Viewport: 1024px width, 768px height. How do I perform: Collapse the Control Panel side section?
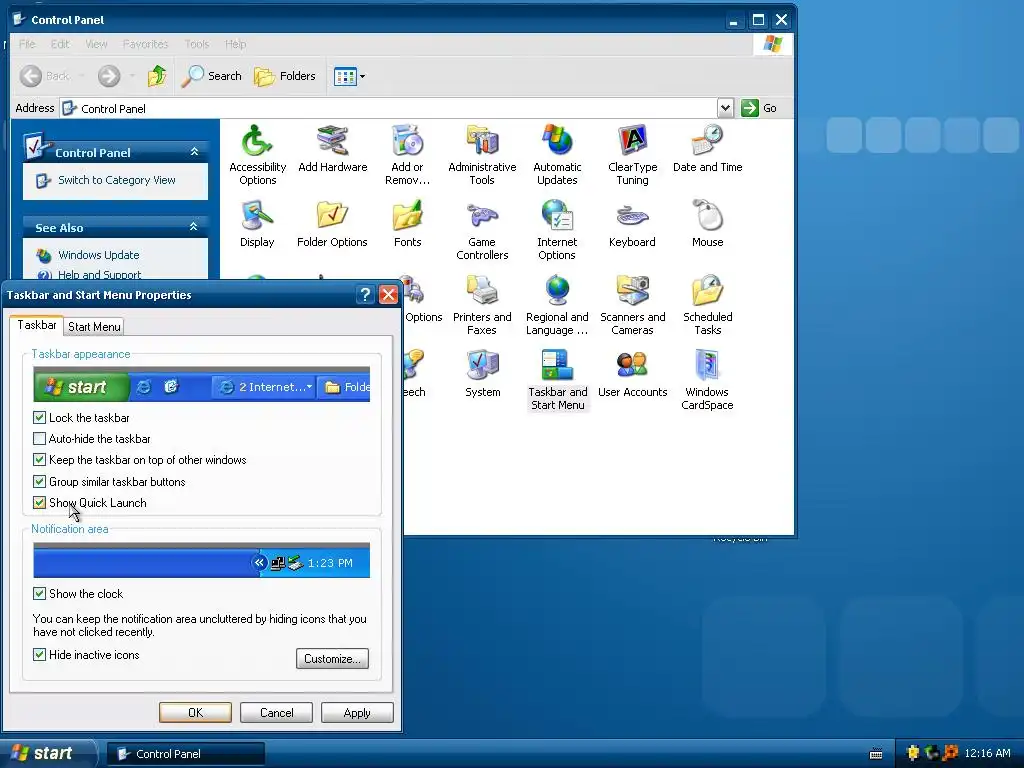coord(194,152)
